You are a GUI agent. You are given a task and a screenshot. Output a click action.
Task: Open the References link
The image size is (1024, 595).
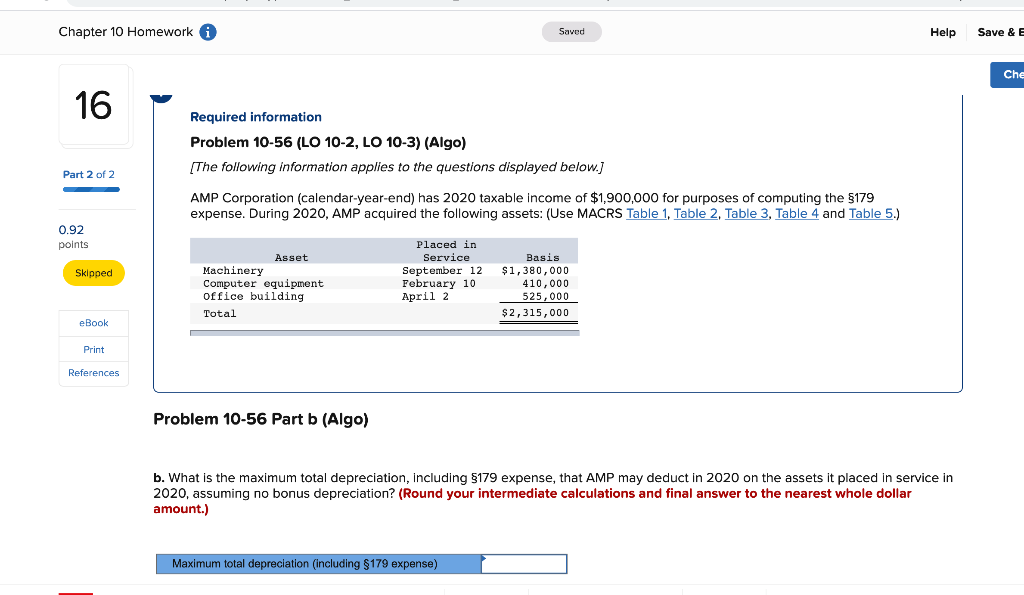pyautogui.click(x=93, y=373)
